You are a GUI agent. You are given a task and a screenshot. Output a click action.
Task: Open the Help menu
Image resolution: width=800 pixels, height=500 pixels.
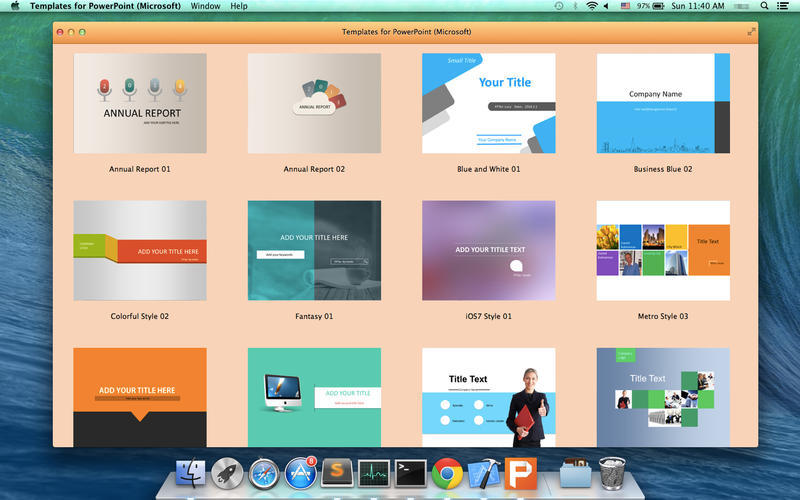click(x=239, y=6)
